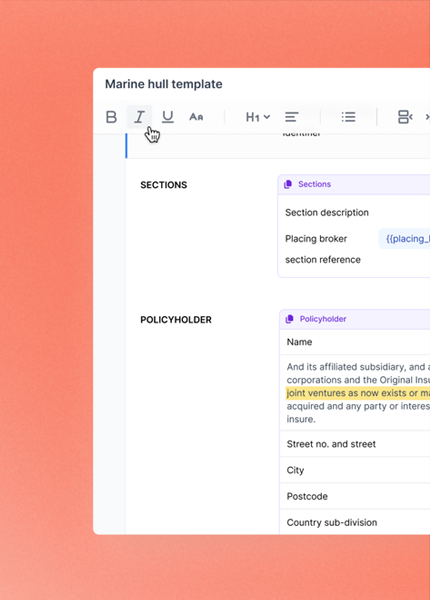Image resolution: width=430 pixels, height=600 pixels.
Task: Open the H1 heading dropdown
Action: click(258, 117)
